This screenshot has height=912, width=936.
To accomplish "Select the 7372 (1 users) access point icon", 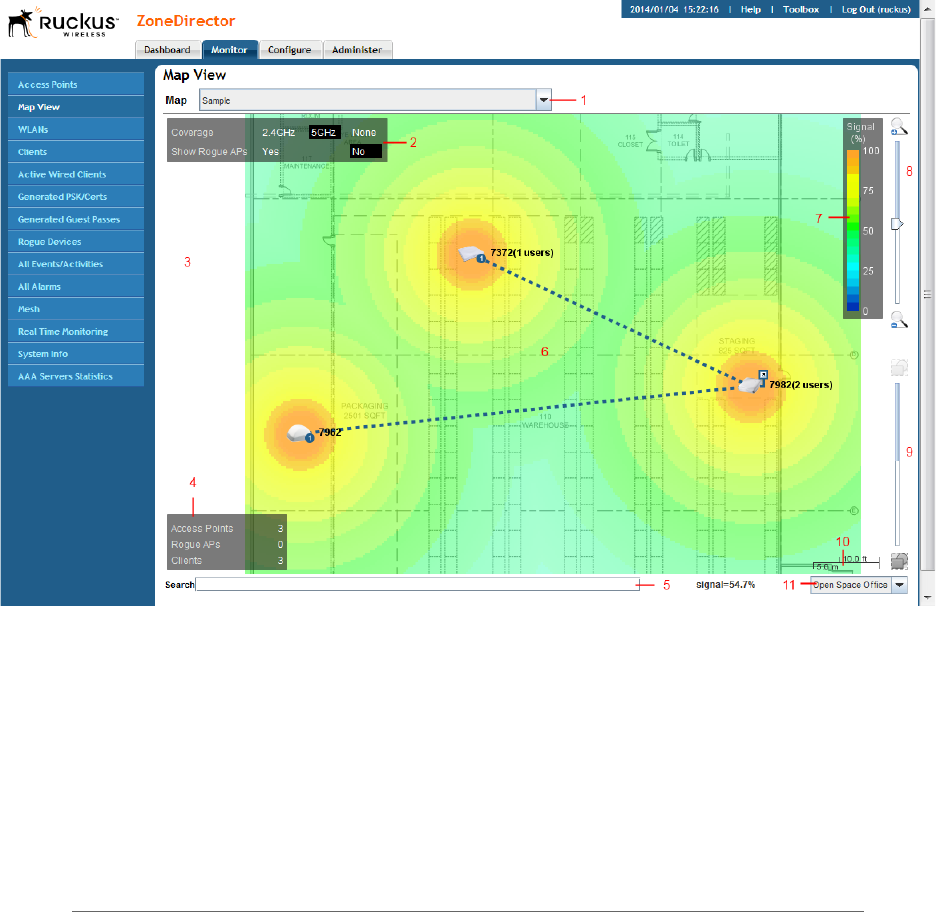I will tap(472, 254).
